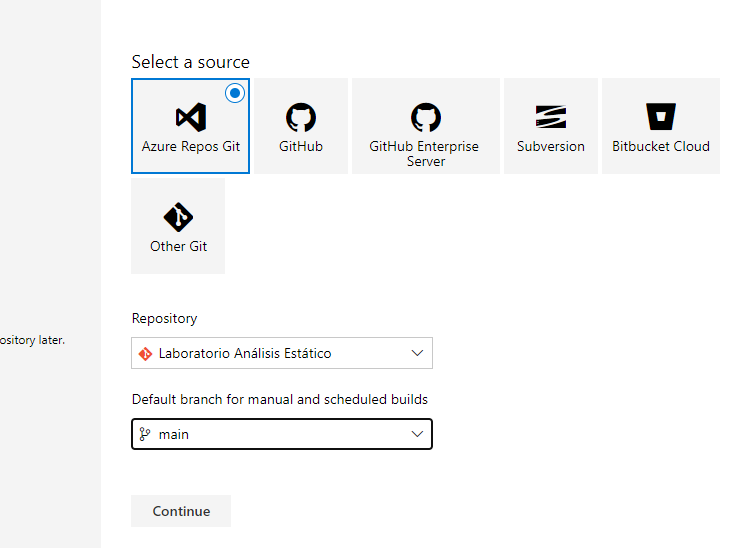Click the branch icon beside main
This screenshot has height=548, width=752.
tap(145, 434)
